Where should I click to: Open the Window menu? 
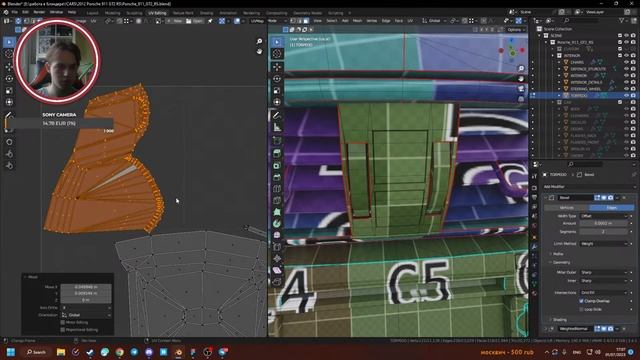[56, 12]
